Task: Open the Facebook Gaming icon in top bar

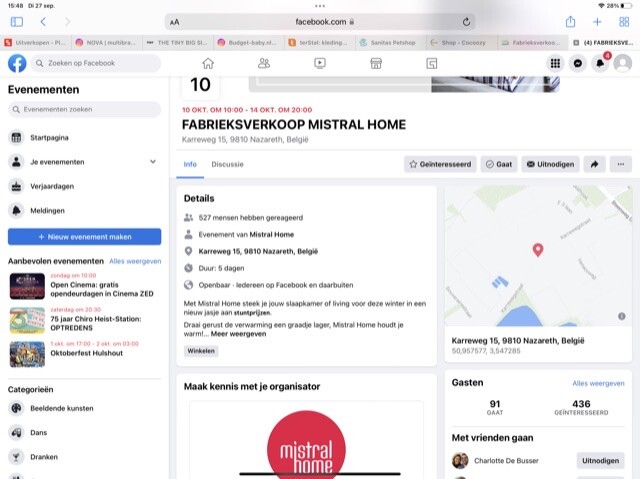Action: click(431, 63)
